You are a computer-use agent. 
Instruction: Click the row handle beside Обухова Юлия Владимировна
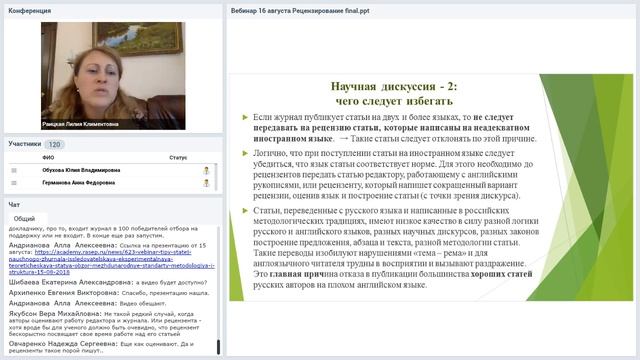[x=14, y=170]
